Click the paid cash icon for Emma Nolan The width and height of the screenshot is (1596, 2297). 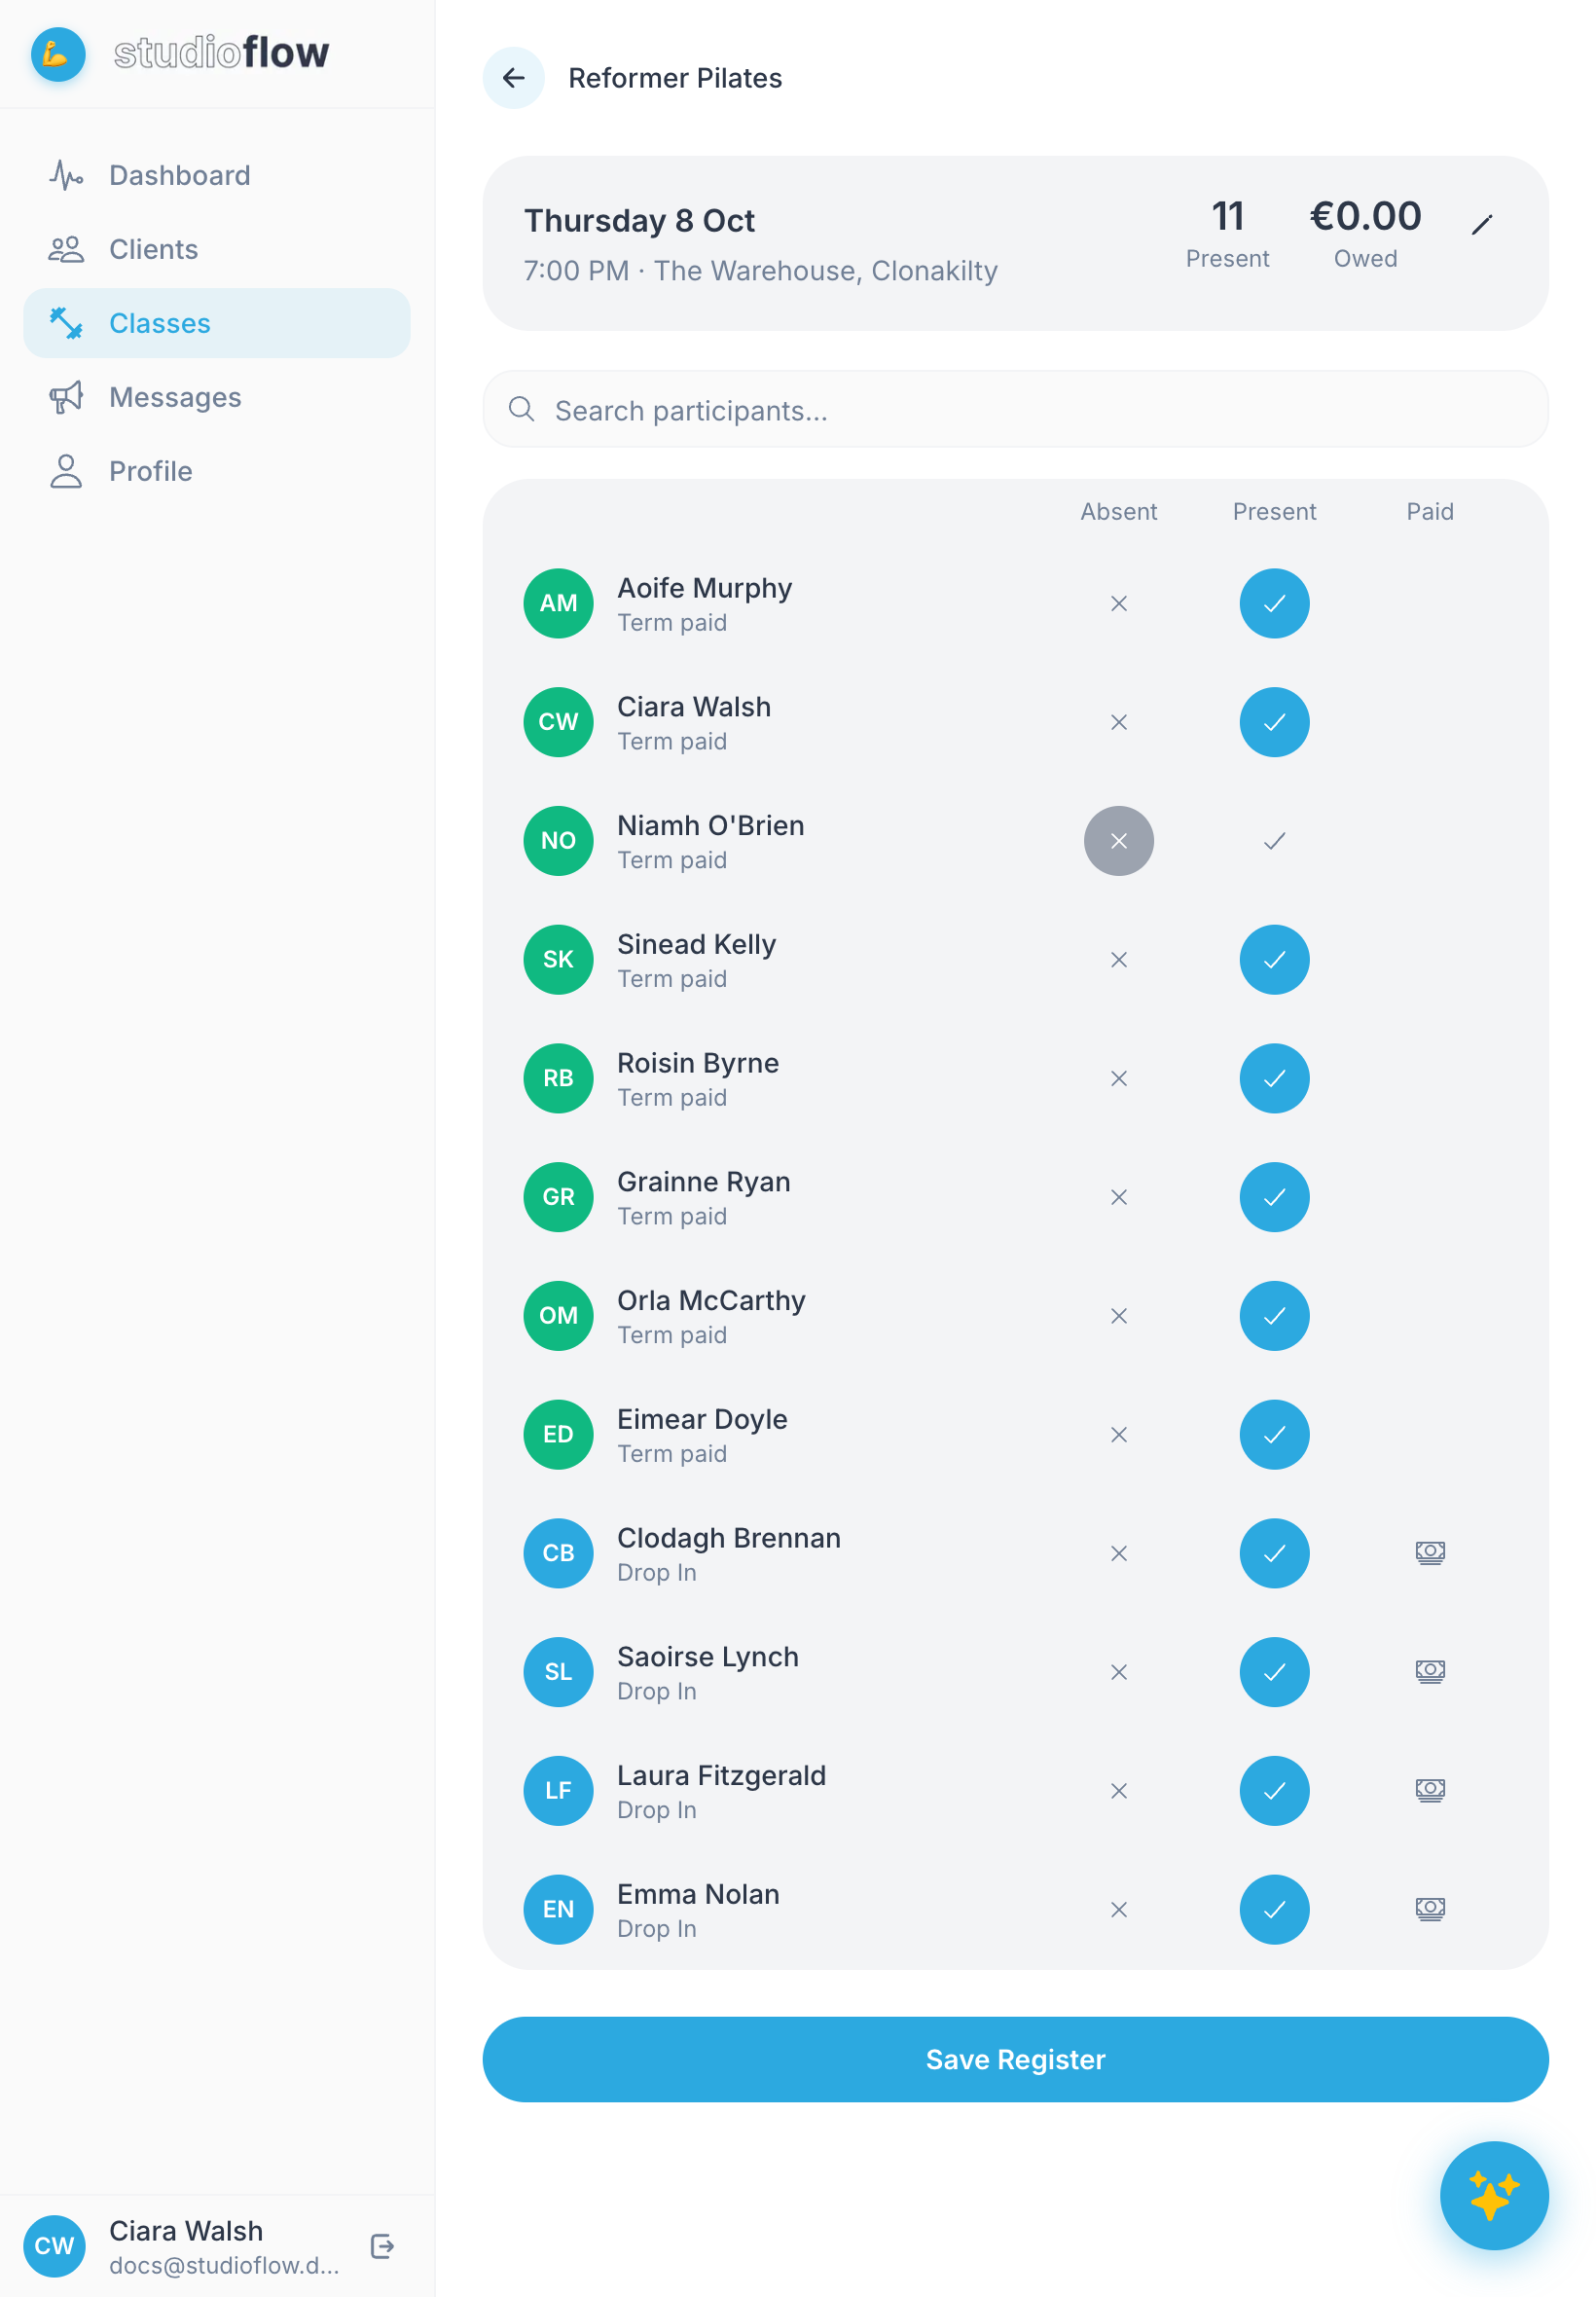[x=1430, y=1909]
